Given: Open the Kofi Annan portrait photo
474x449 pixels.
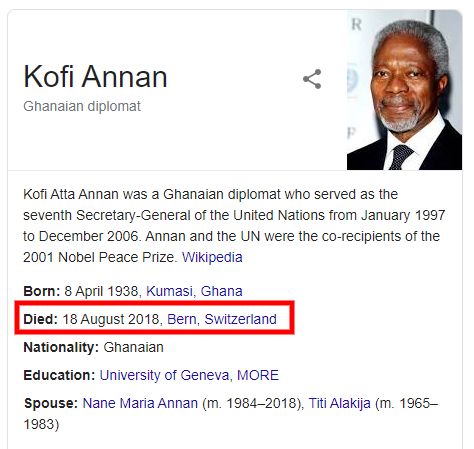Looking at the screenshot, I should pyautogui.click(x=404, y=90).
